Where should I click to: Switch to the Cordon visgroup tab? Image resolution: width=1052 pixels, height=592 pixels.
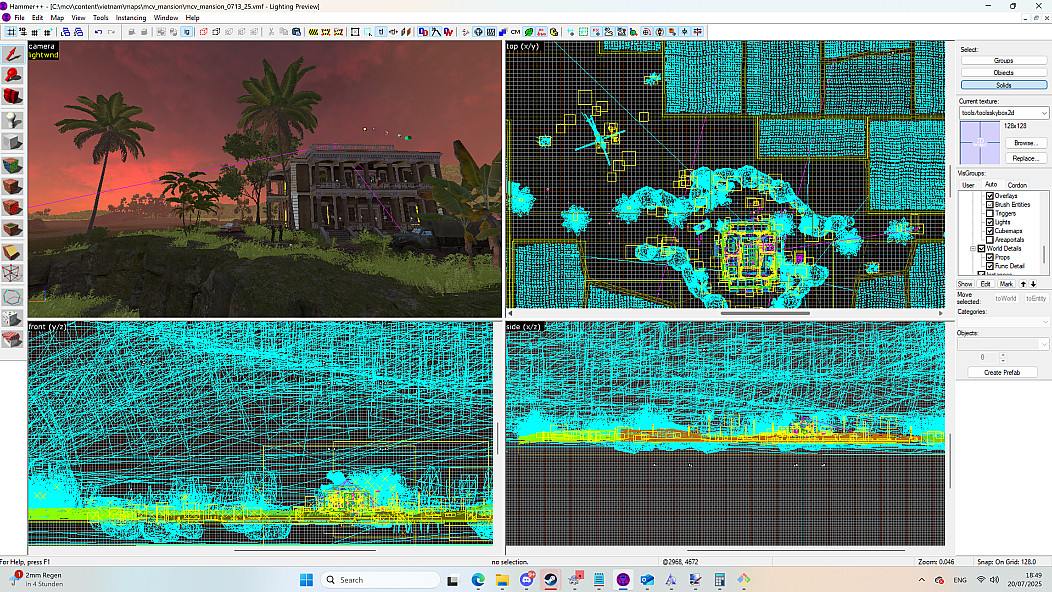1016,185
